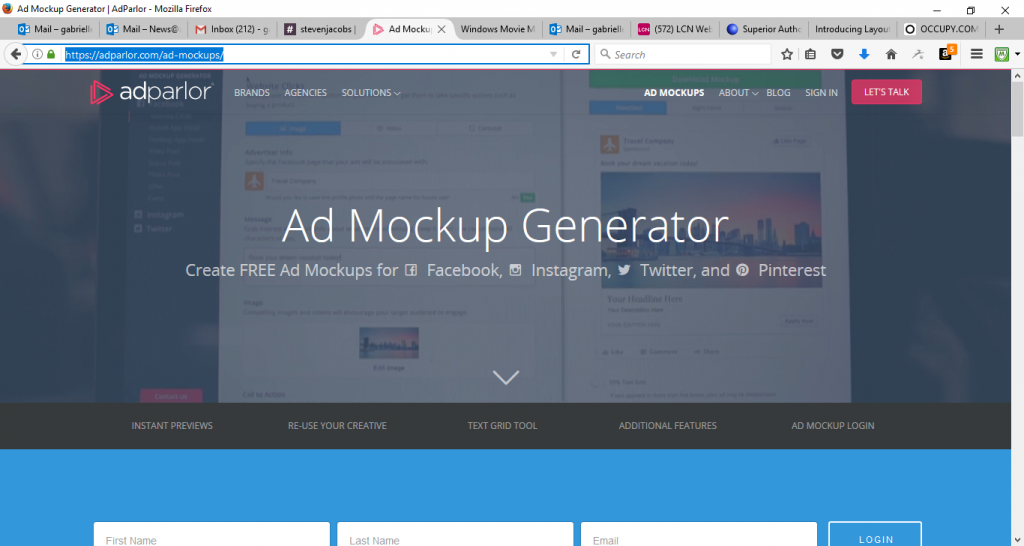Reload the page with the refresh icon
The image size is (1024, 546).
pyautogui.click(x=576, y=54)
